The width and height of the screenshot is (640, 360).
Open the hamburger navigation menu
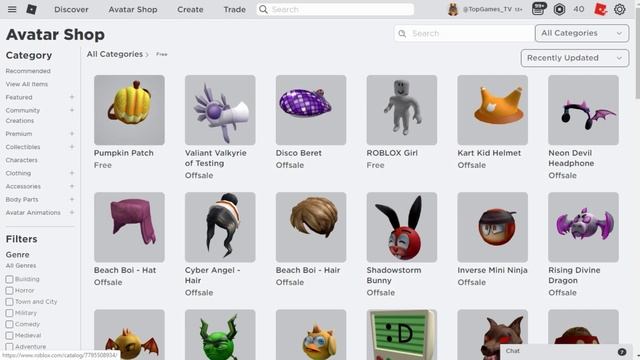tap(12, 9)
